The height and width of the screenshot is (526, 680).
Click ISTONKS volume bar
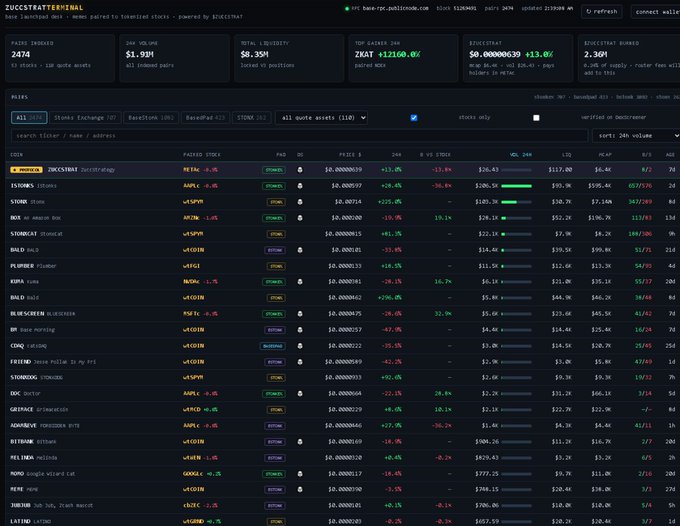point(516,186)
